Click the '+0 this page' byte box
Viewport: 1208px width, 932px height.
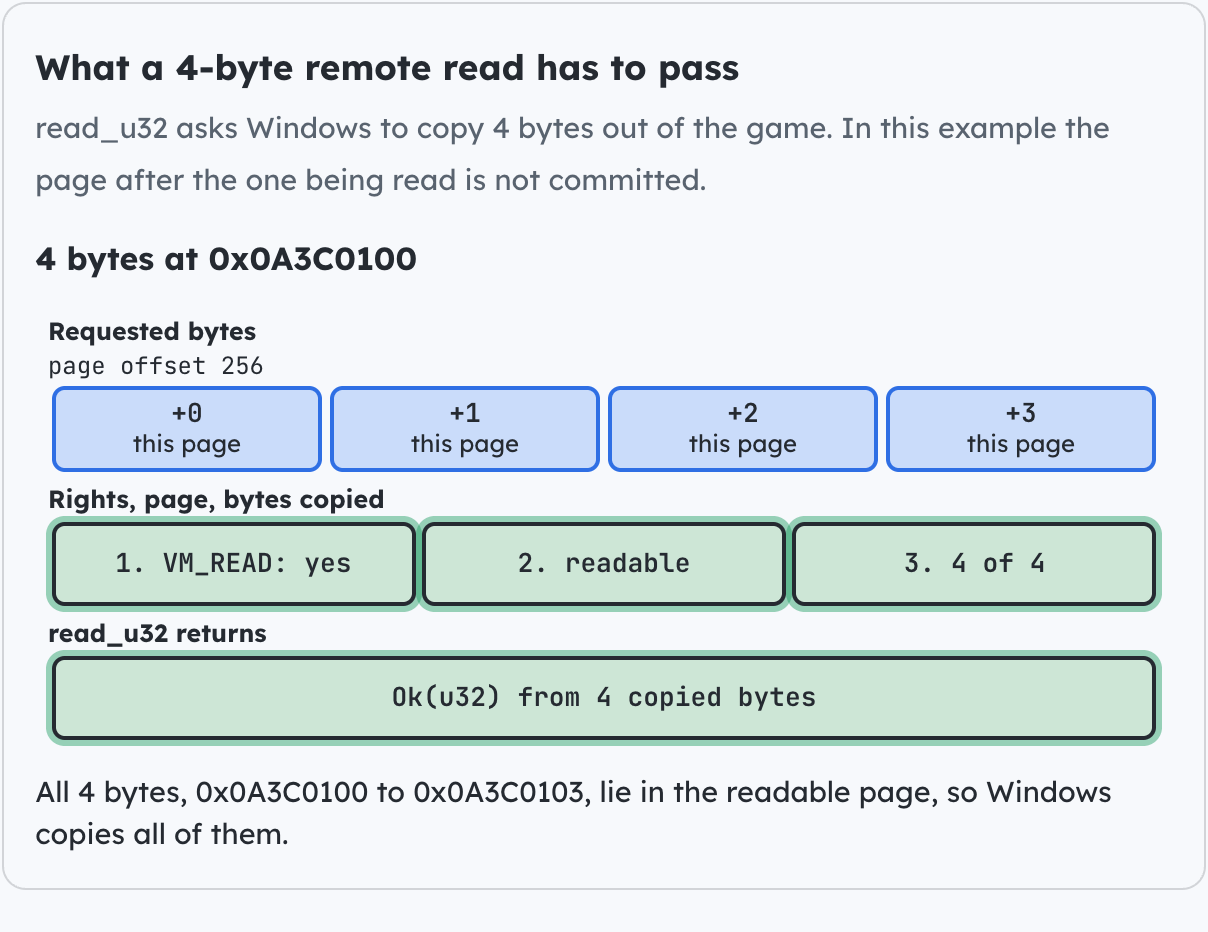[187, 429]
